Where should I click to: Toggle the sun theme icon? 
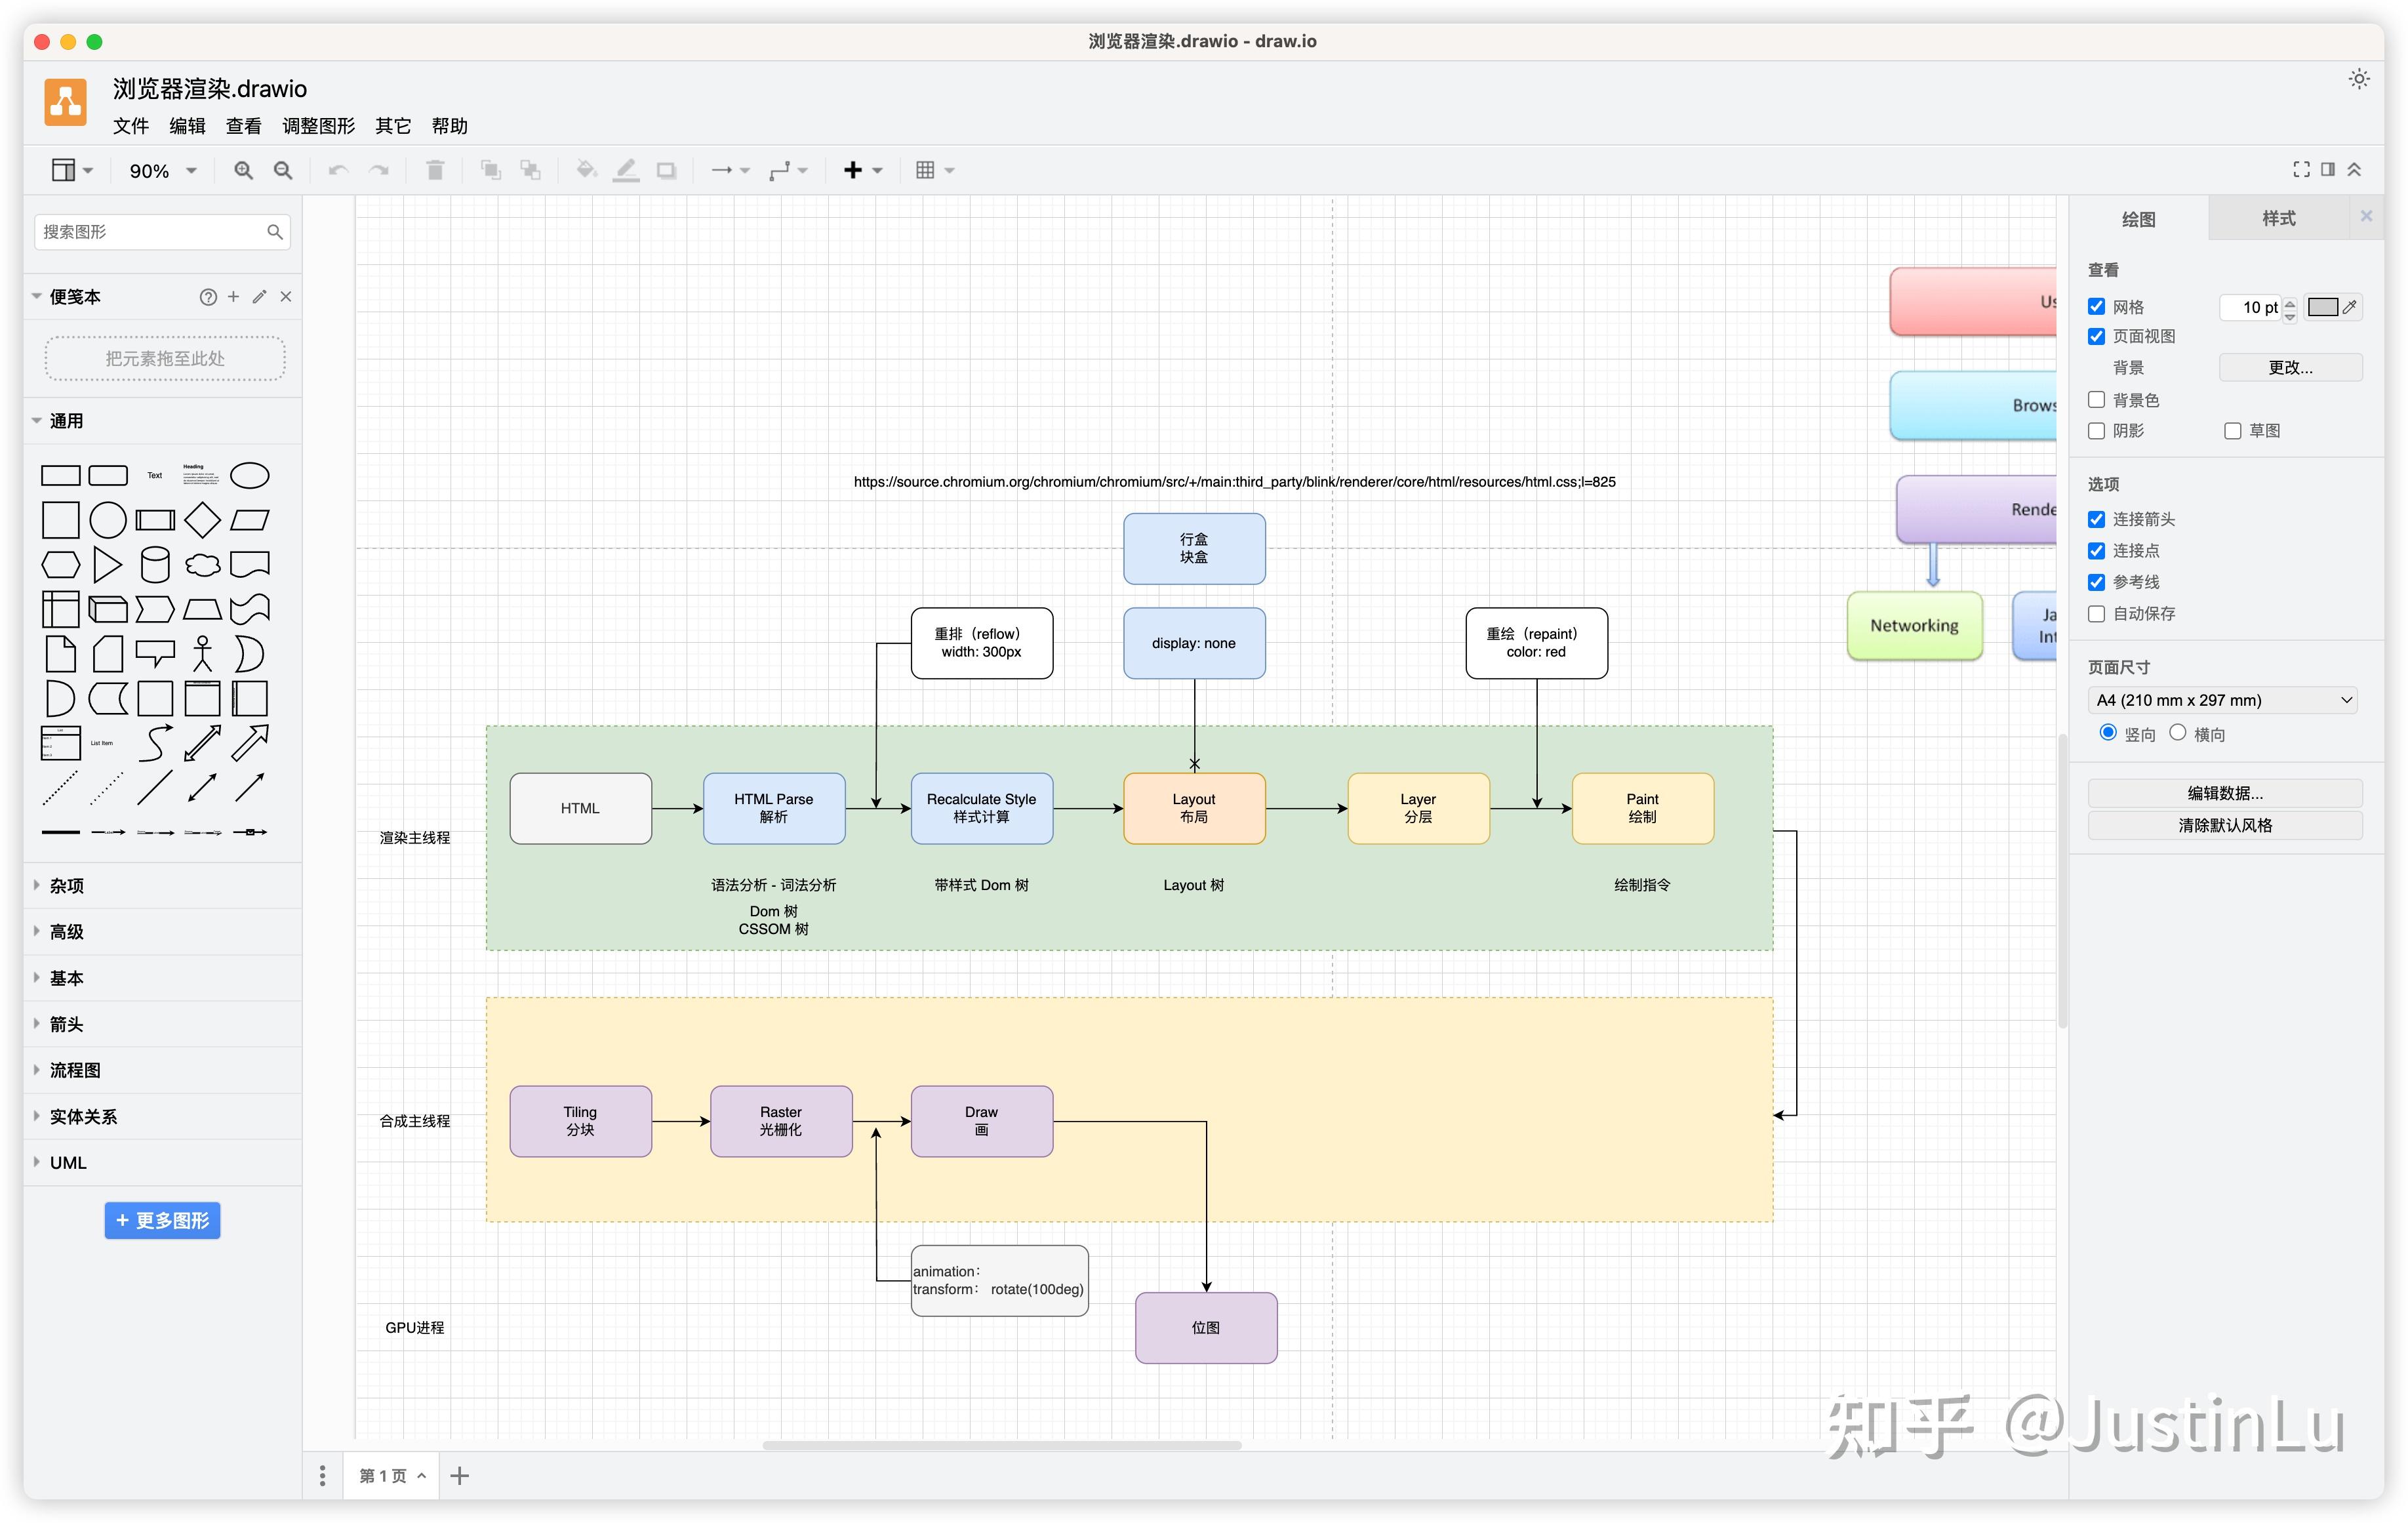[2359, 79]
